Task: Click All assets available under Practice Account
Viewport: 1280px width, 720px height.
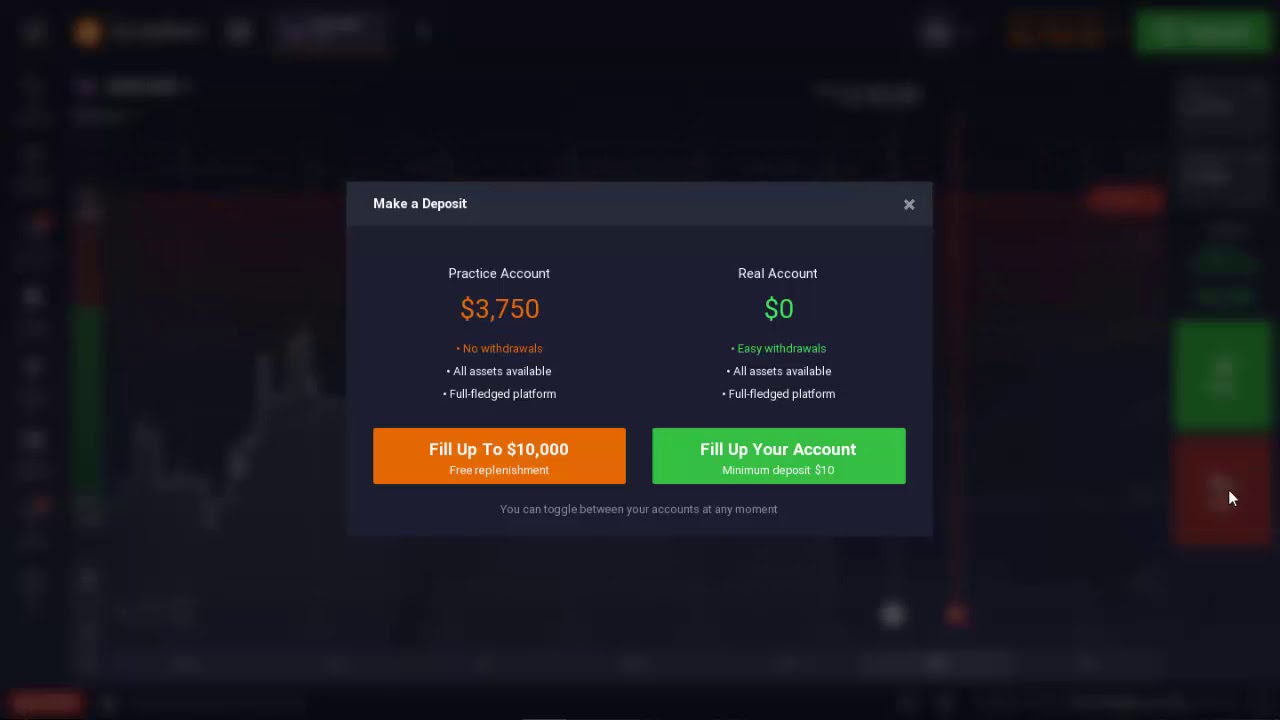Action: [x=499, y=371]
